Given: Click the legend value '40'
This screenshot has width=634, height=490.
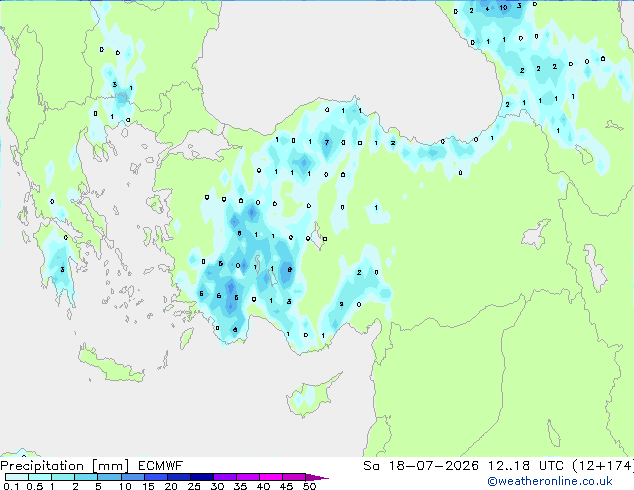Looking at the screenshot, I should pyautogui.click(x=263, y=486).
